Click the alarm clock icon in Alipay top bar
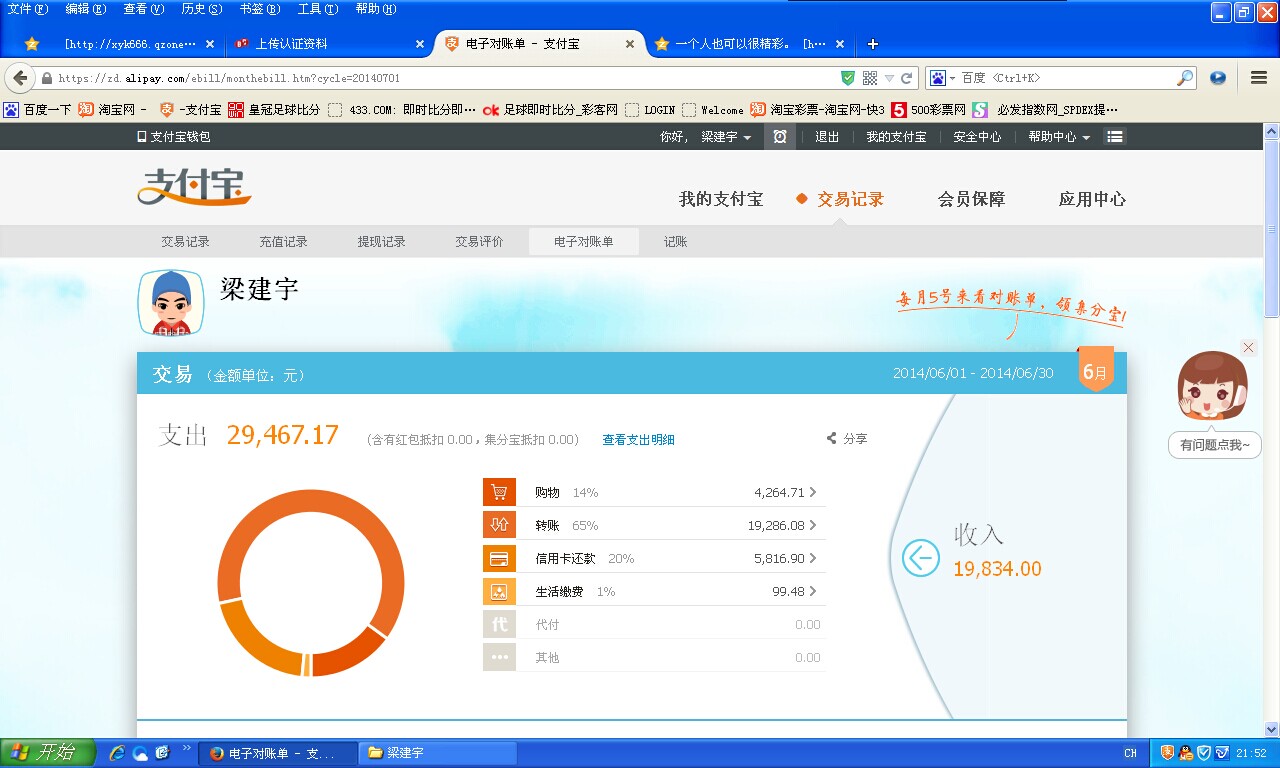1280x768 pixels. pyautogui.click(x=780, y=137)
